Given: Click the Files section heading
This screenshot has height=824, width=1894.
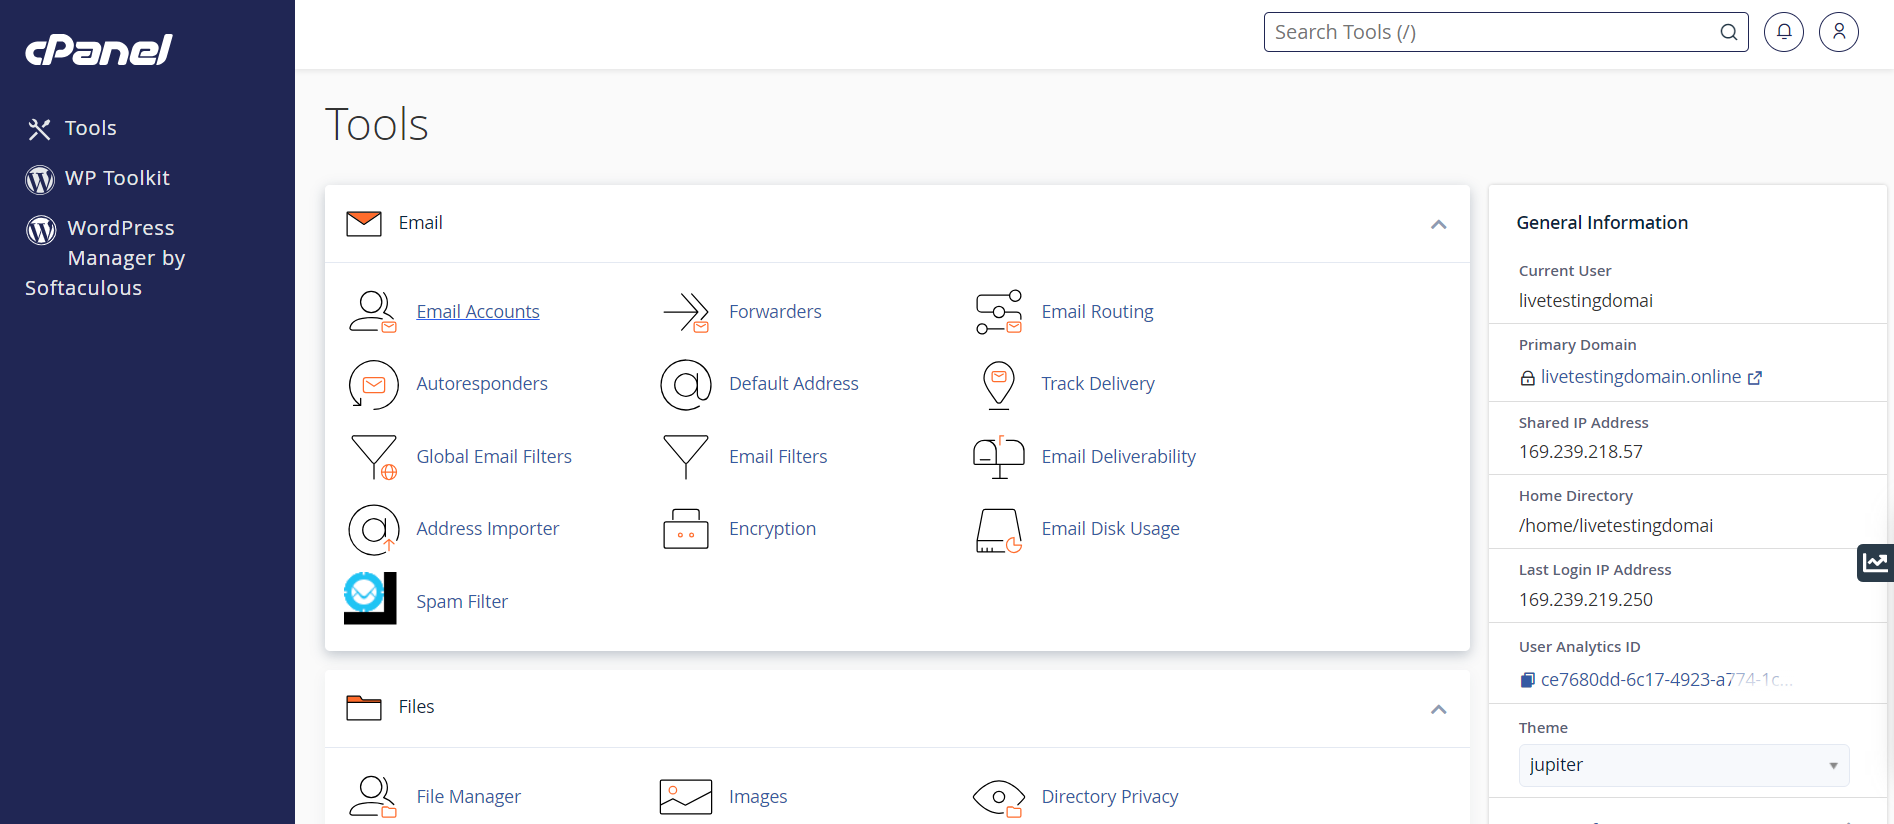Looking at the screenshot, I should (x=416, y=707).
